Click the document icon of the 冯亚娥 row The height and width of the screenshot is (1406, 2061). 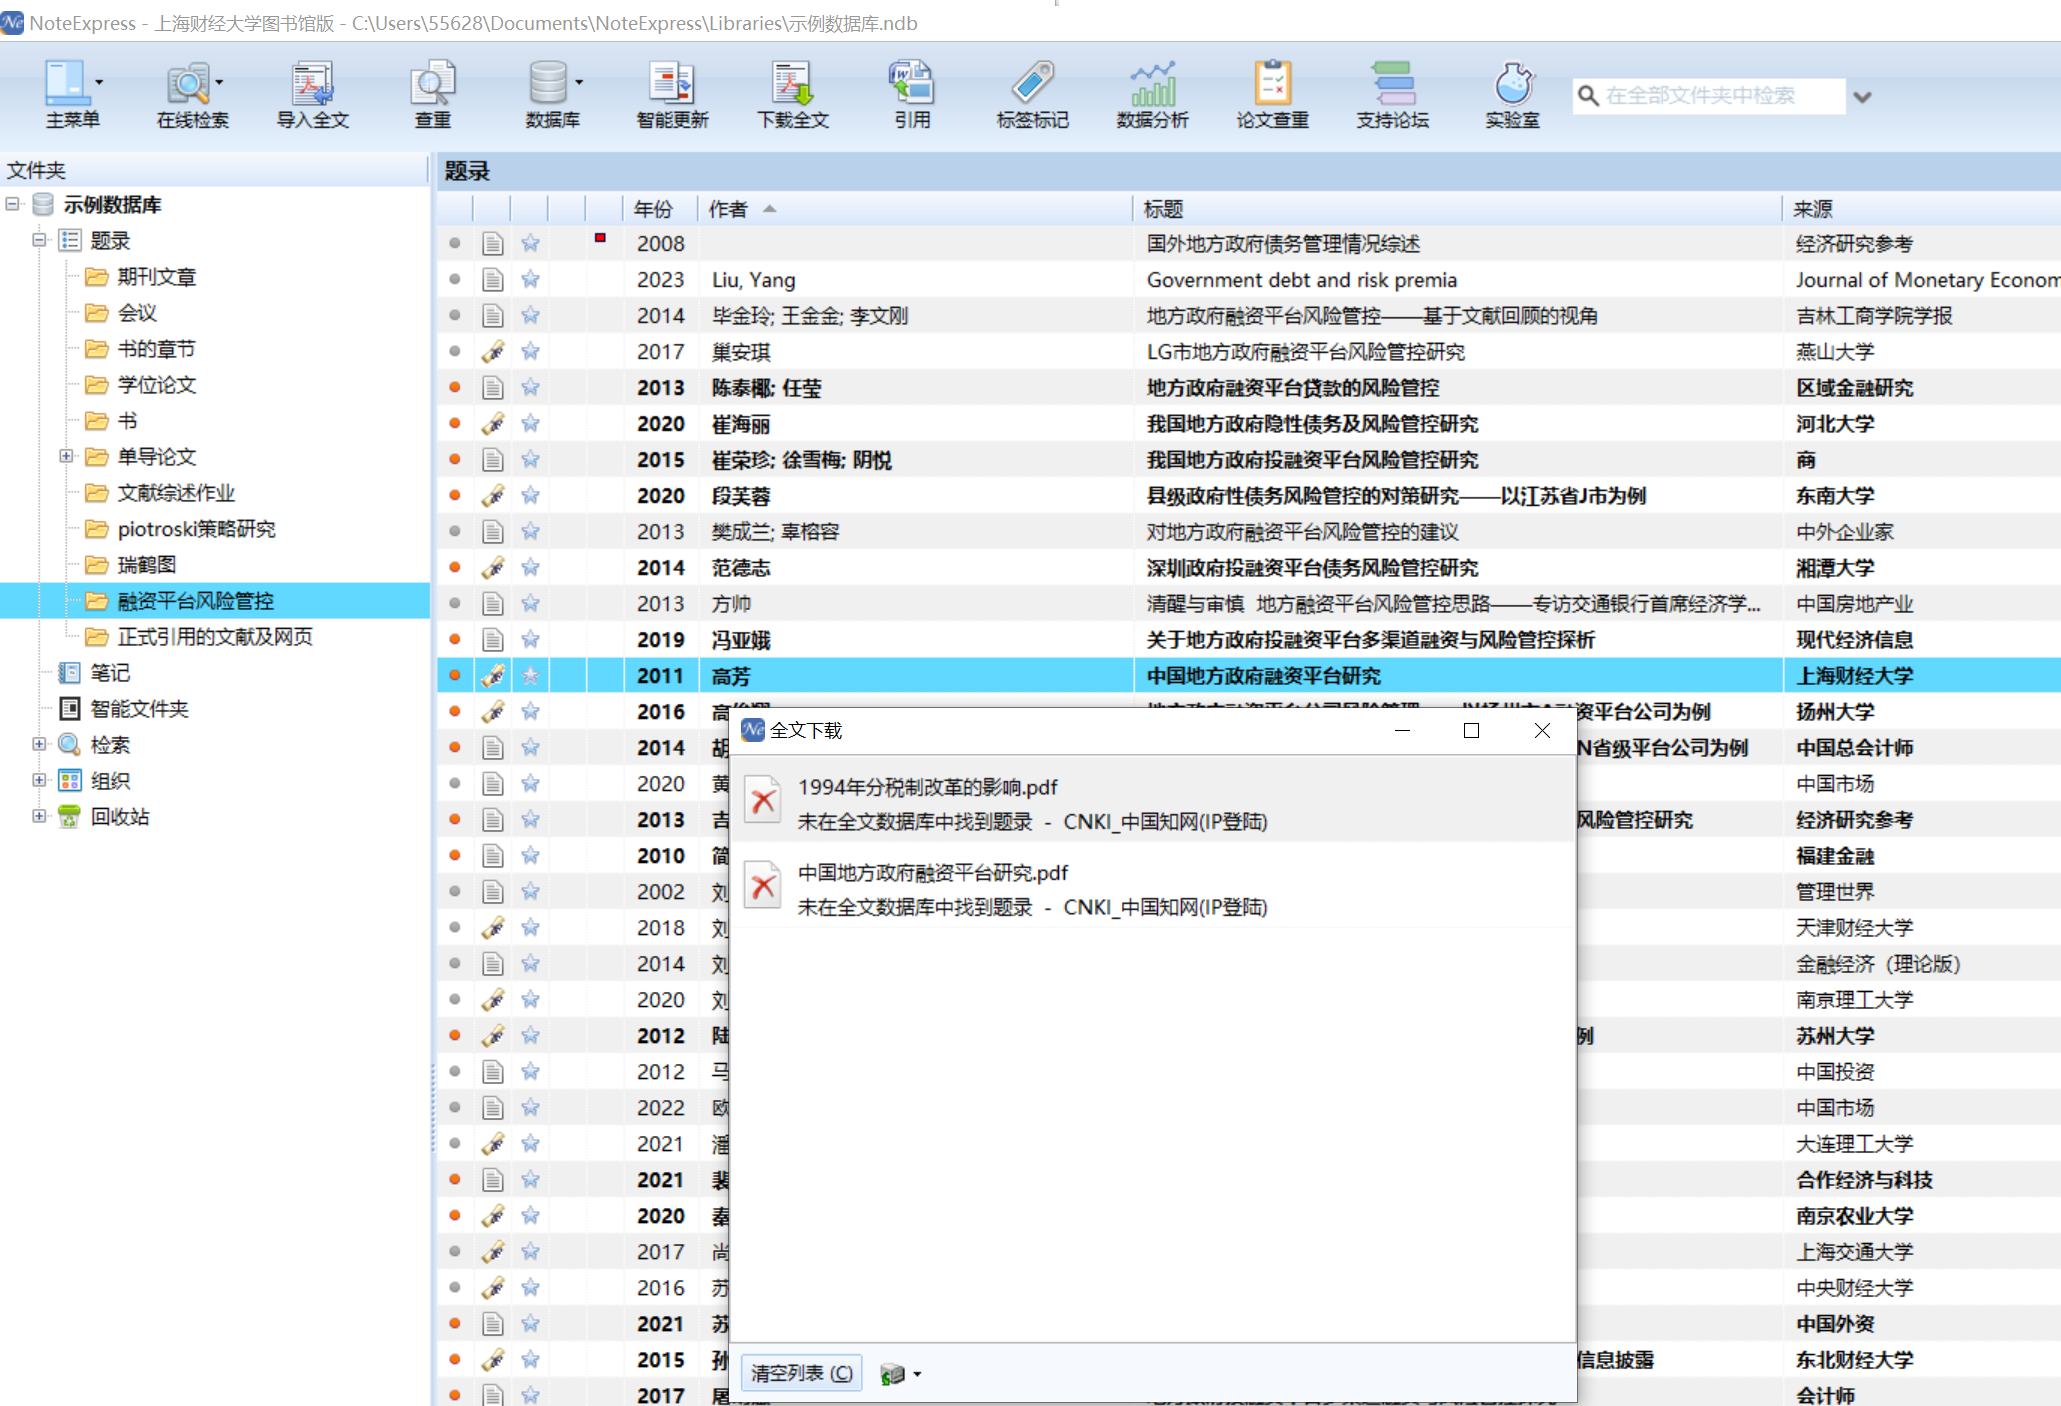[x=492, y=639]
